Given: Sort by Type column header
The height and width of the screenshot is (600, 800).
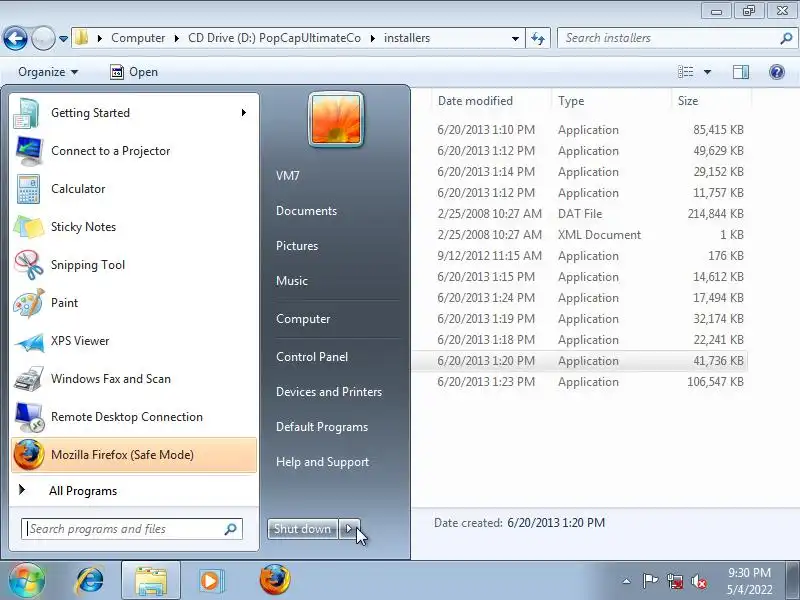Looking at the screenshot, I should [611, 101].
